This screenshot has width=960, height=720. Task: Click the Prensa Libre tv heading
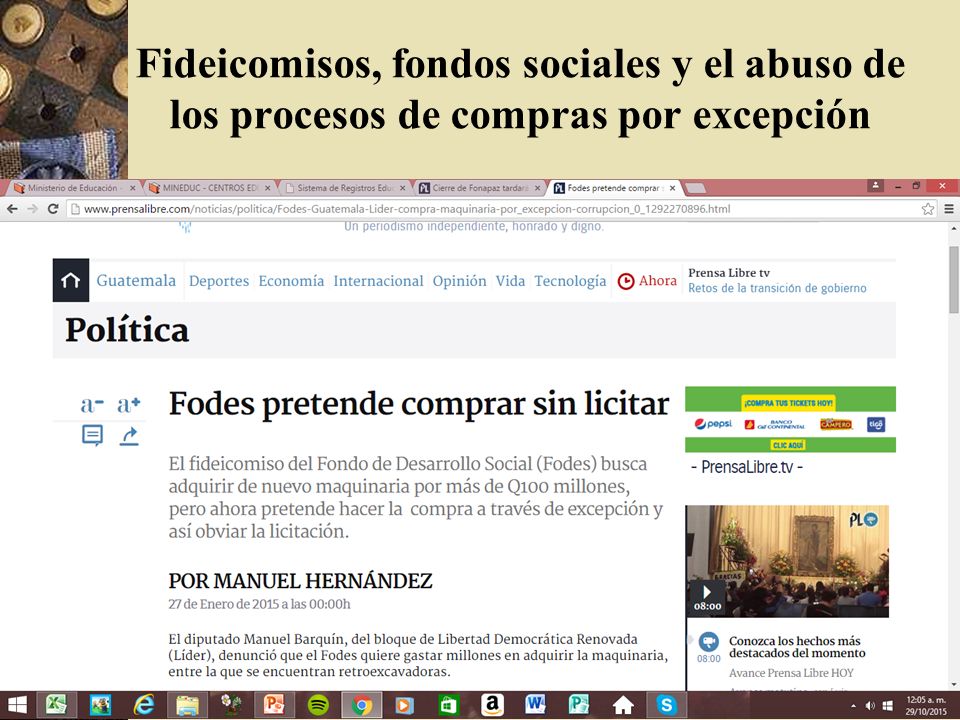[x=729, y=273]
